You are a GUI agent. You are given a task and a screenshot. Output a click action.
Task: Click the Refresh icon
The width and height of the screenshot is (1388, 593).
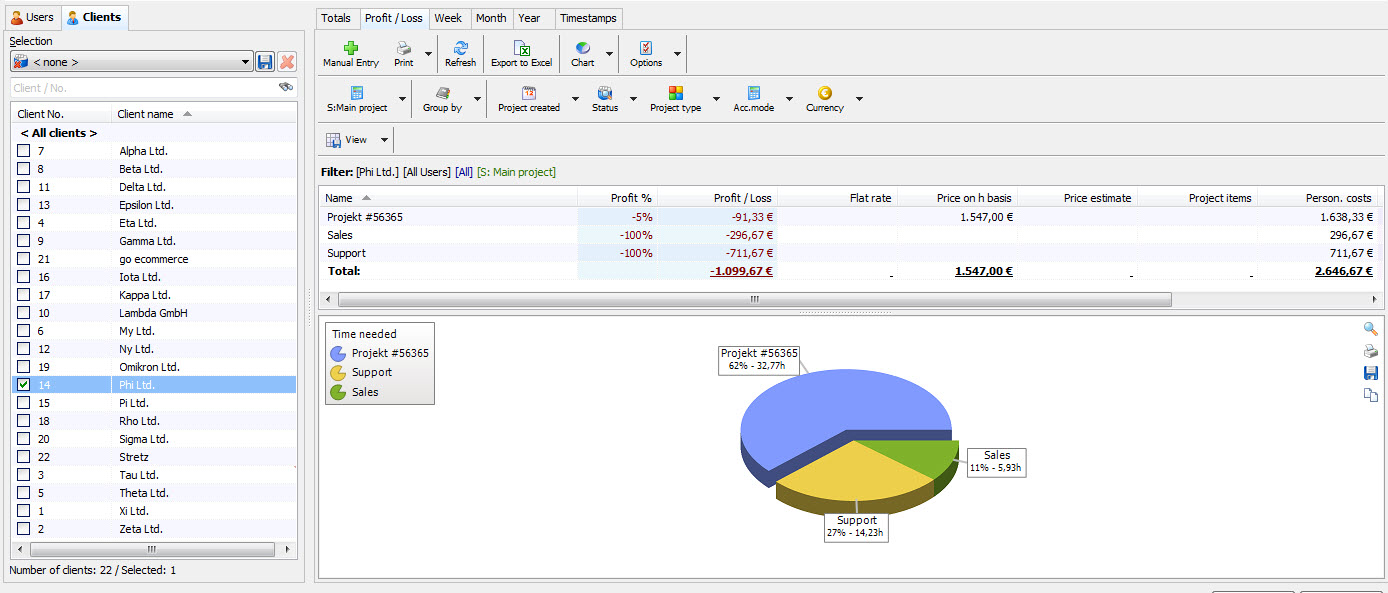tap(460, 48)
